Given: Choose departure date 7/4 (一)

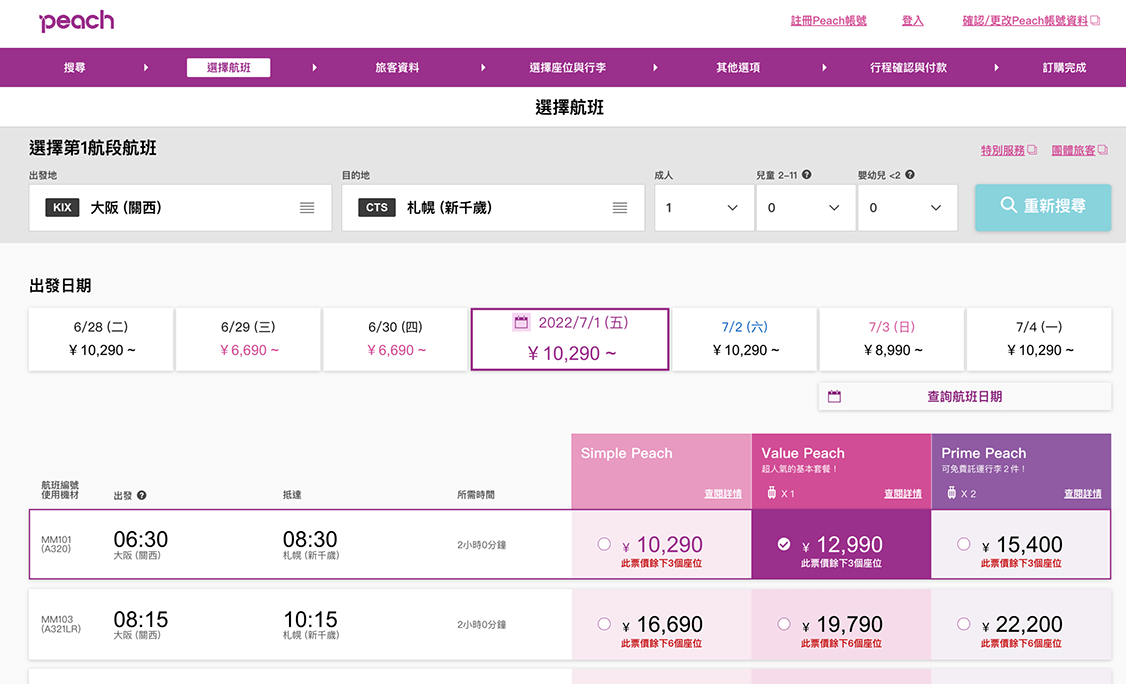Looking at the screenshot, I should coord(1039,339).
